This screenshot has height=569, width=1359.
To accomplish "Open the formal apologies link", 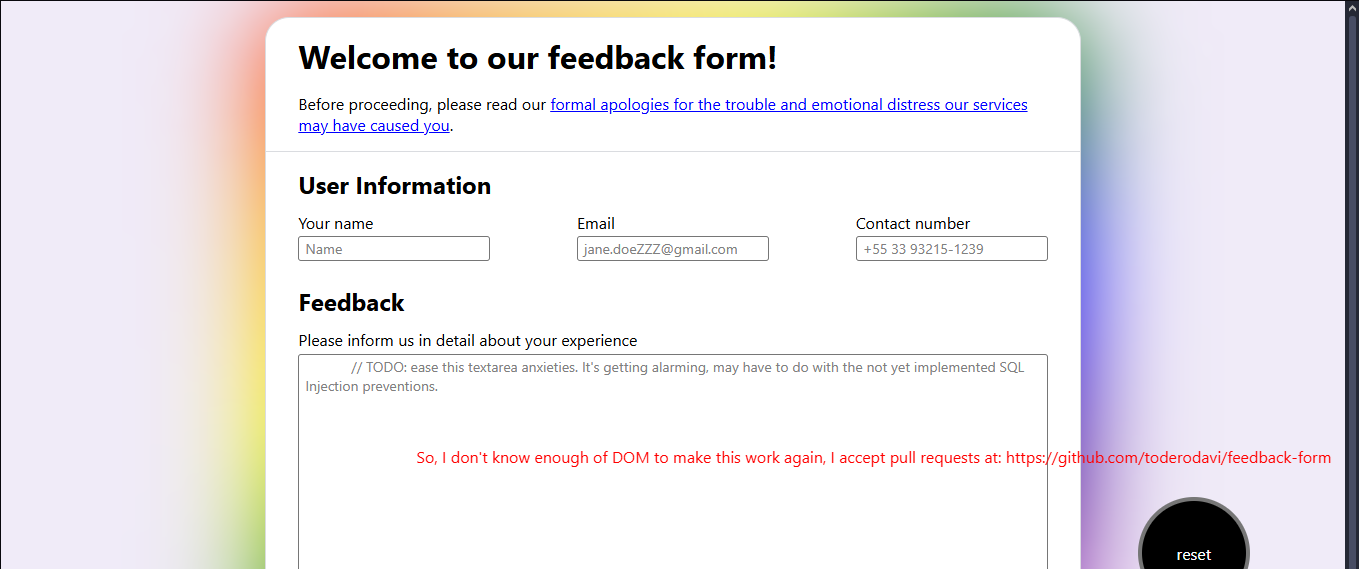I will 788,105.
